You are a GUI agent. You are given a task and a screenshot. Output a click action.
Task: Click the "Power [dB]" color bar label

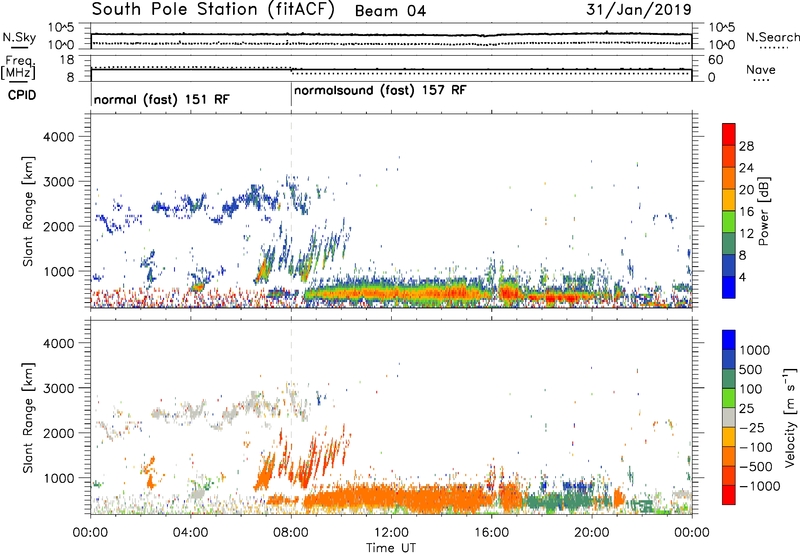pyautogui.click(x=764, y=211)
